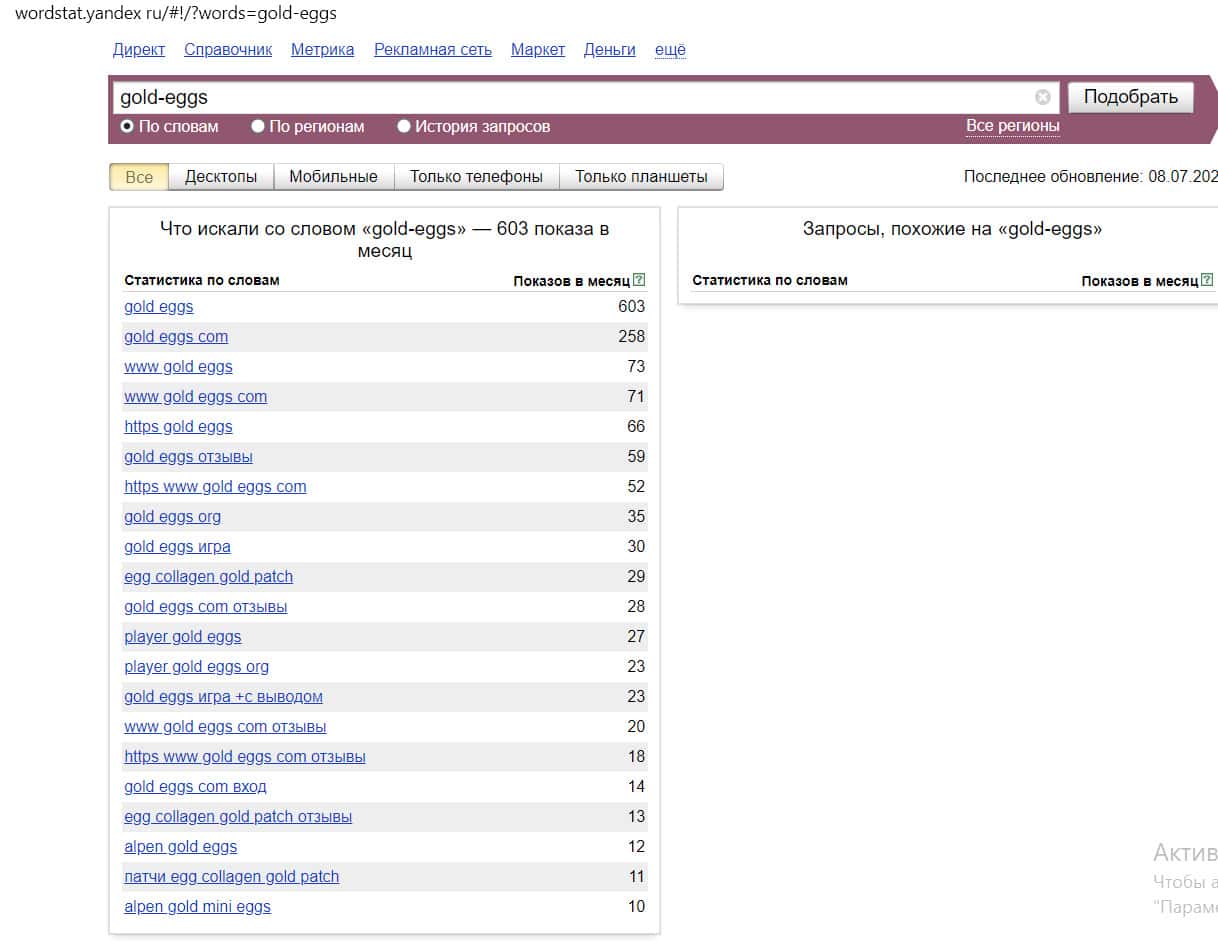Select the 'Только телефоны' tab
The image size is (1218, 941).
(x=476, y=177)
